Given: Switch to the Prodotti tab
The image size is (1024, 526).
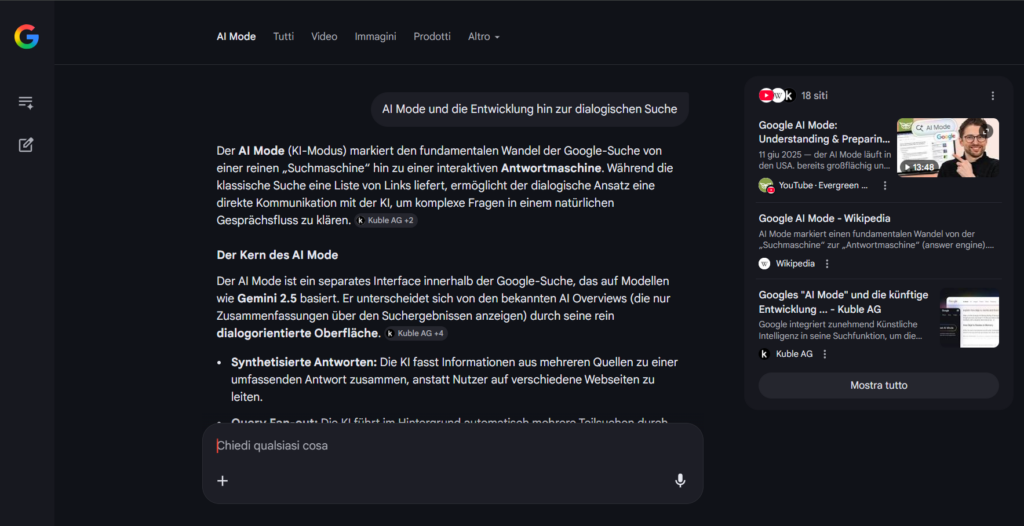Looking at the screenshot, I should click(432, 37).
